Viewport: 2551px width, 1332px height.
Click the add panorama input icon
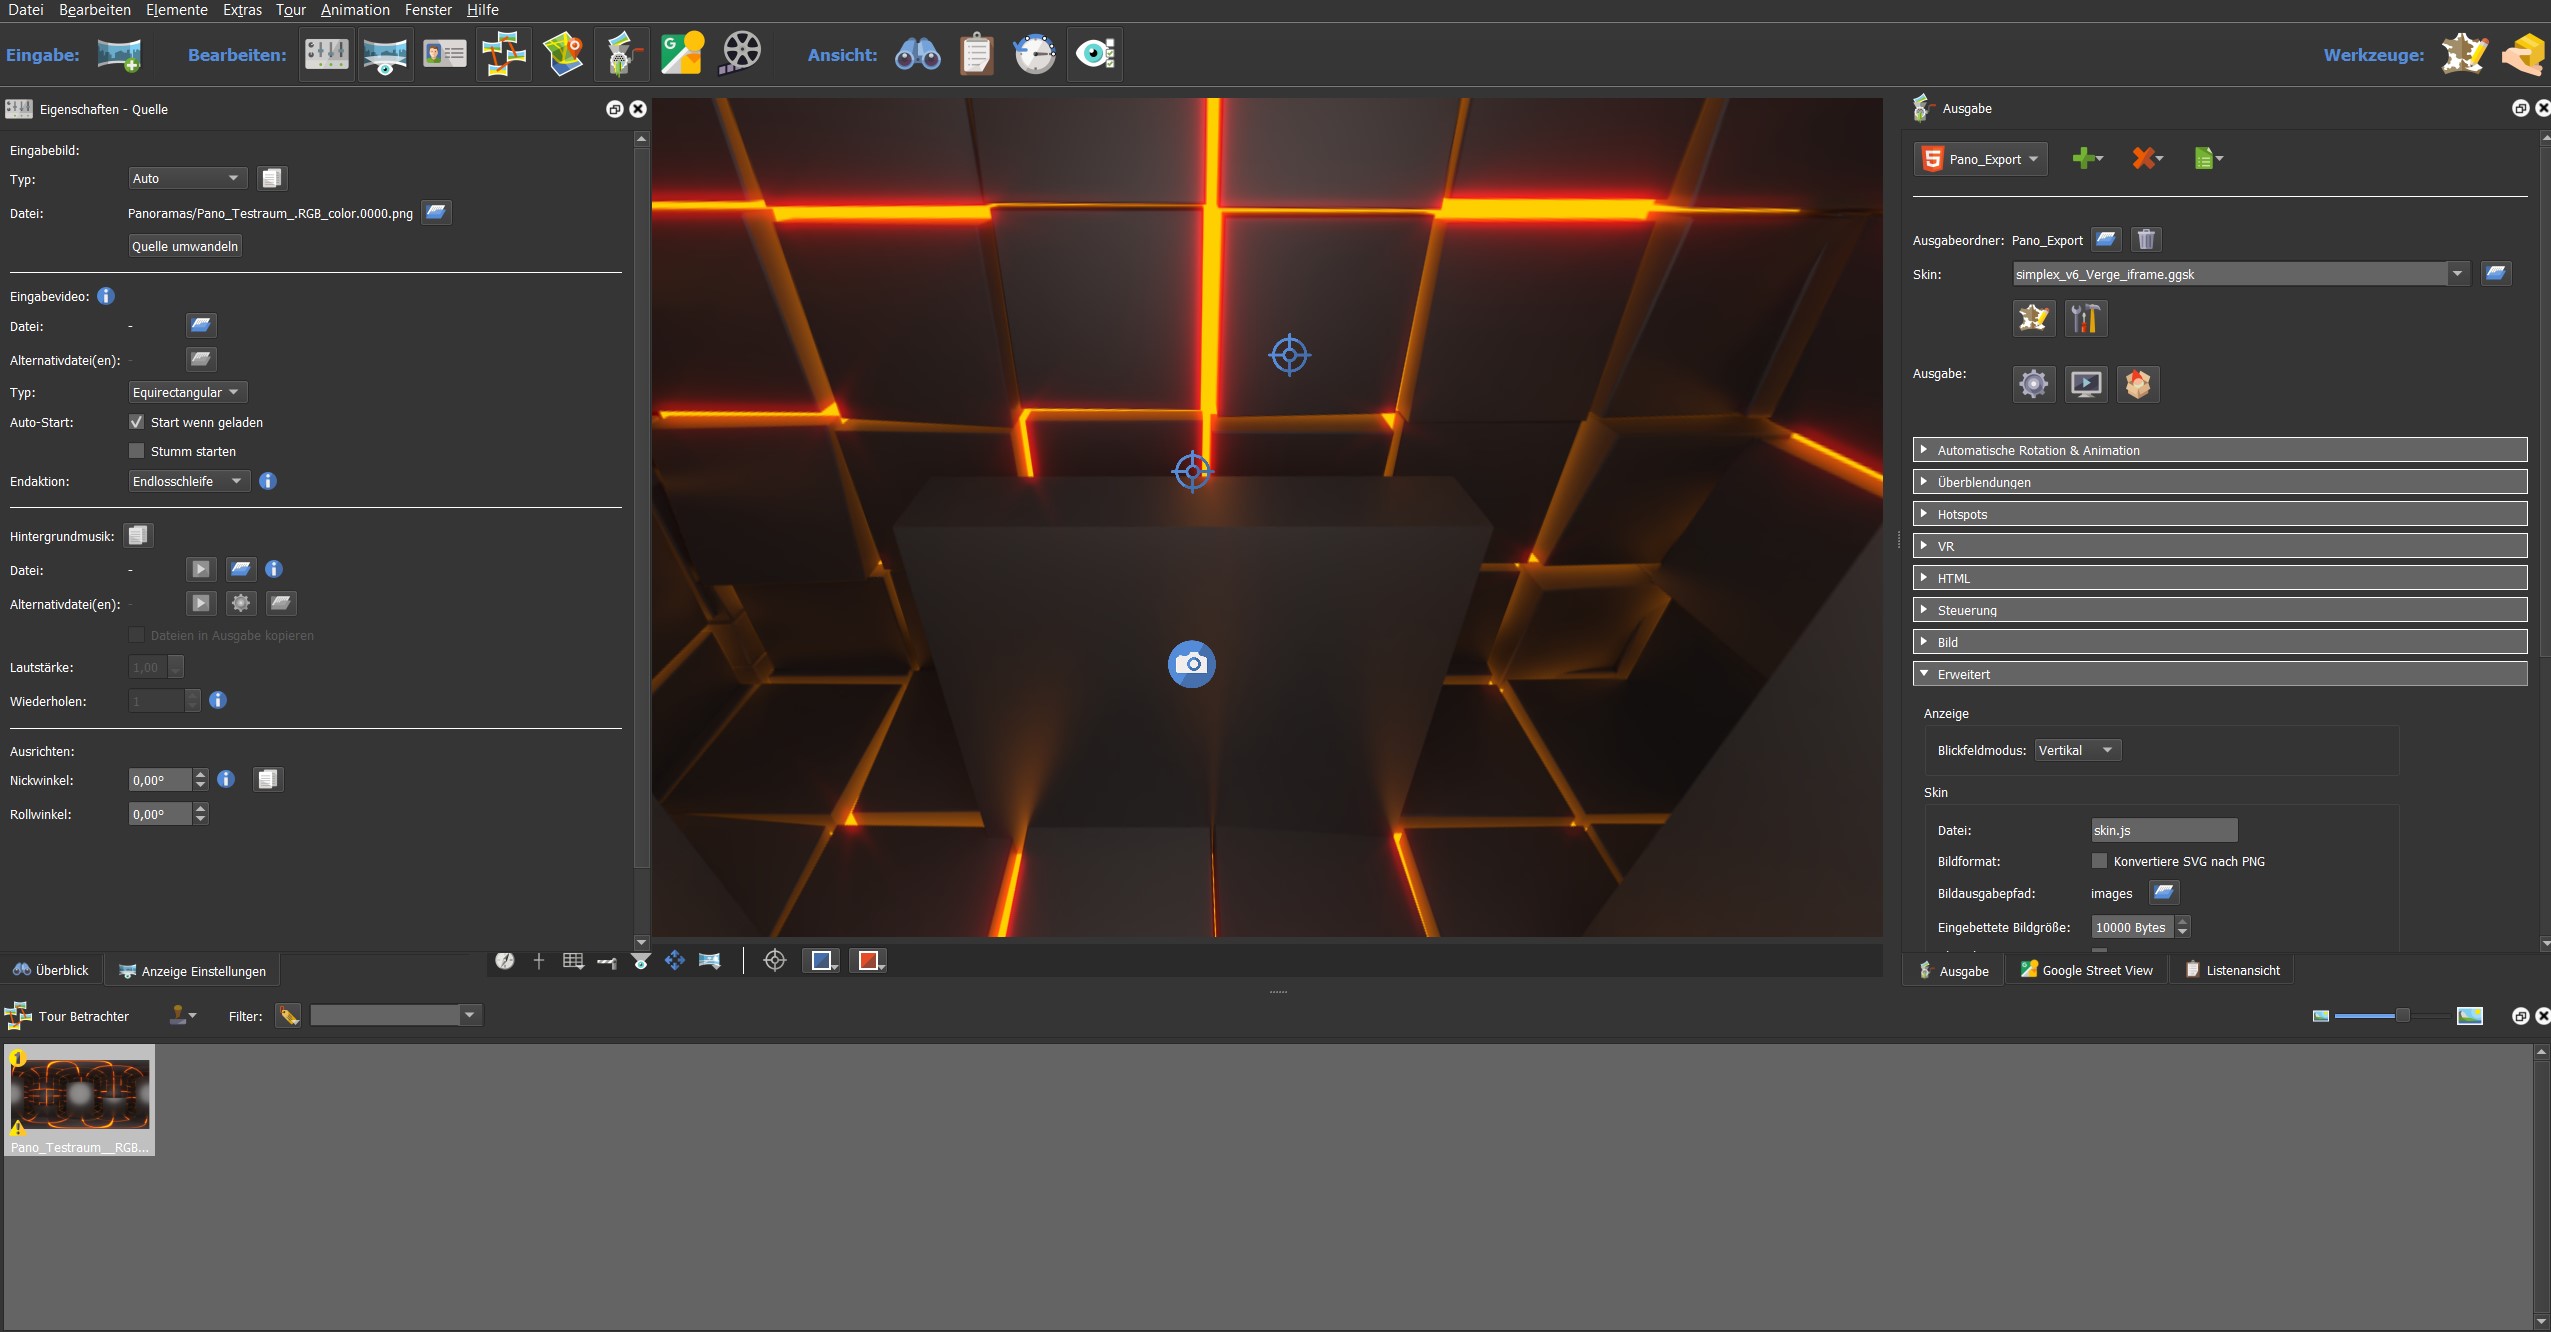(119, 54)
